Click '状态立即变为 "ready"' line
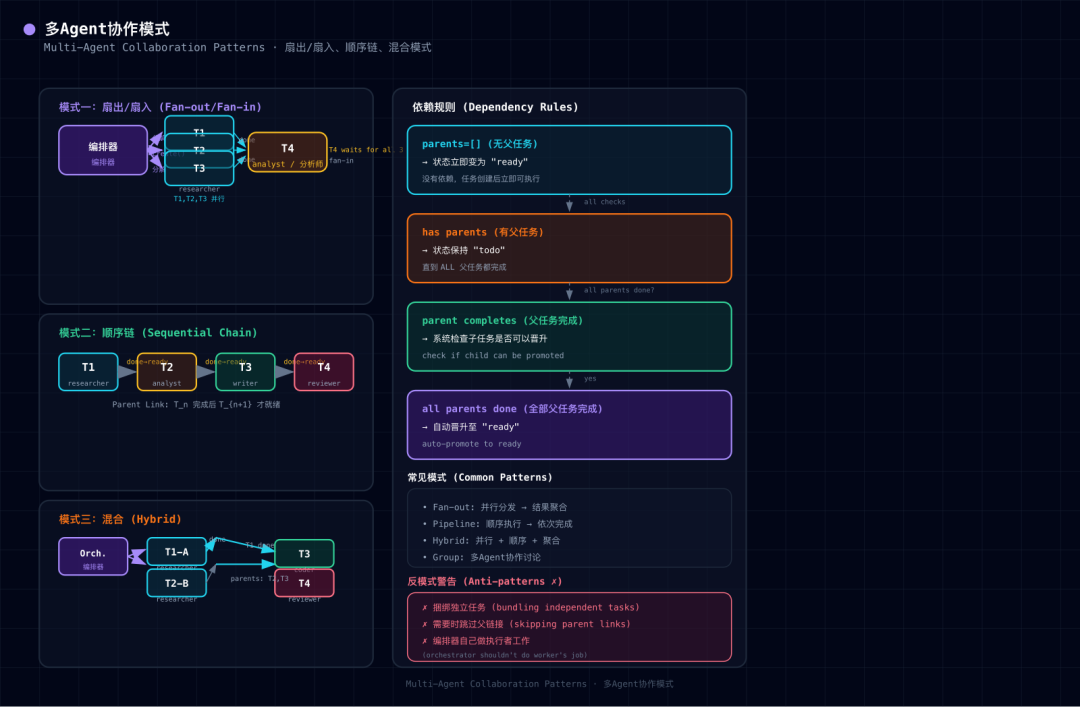The height and width of the screenshot is (707, 1080). 475,162
